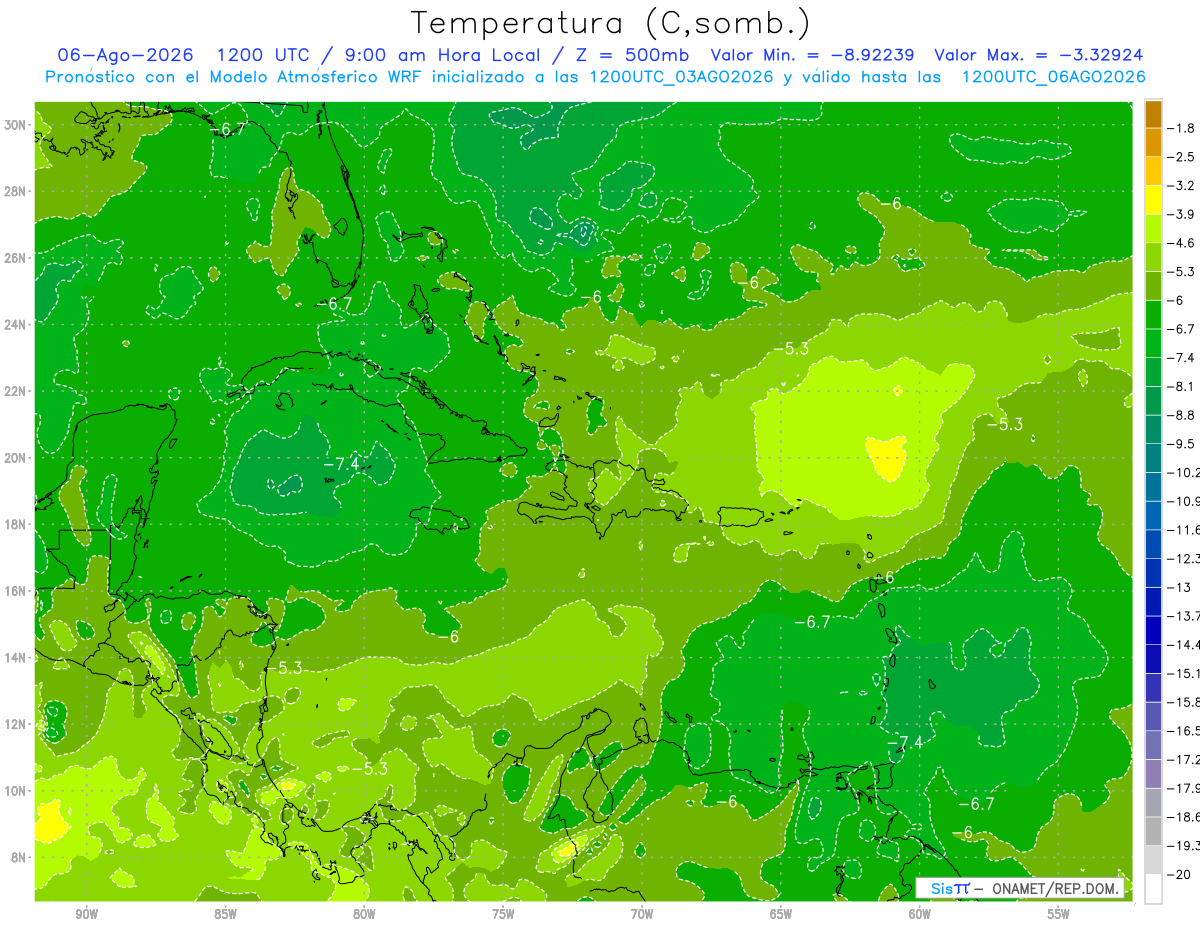Pick the white swatch below -20
Screen dimensions: 1200x927
1154,889
